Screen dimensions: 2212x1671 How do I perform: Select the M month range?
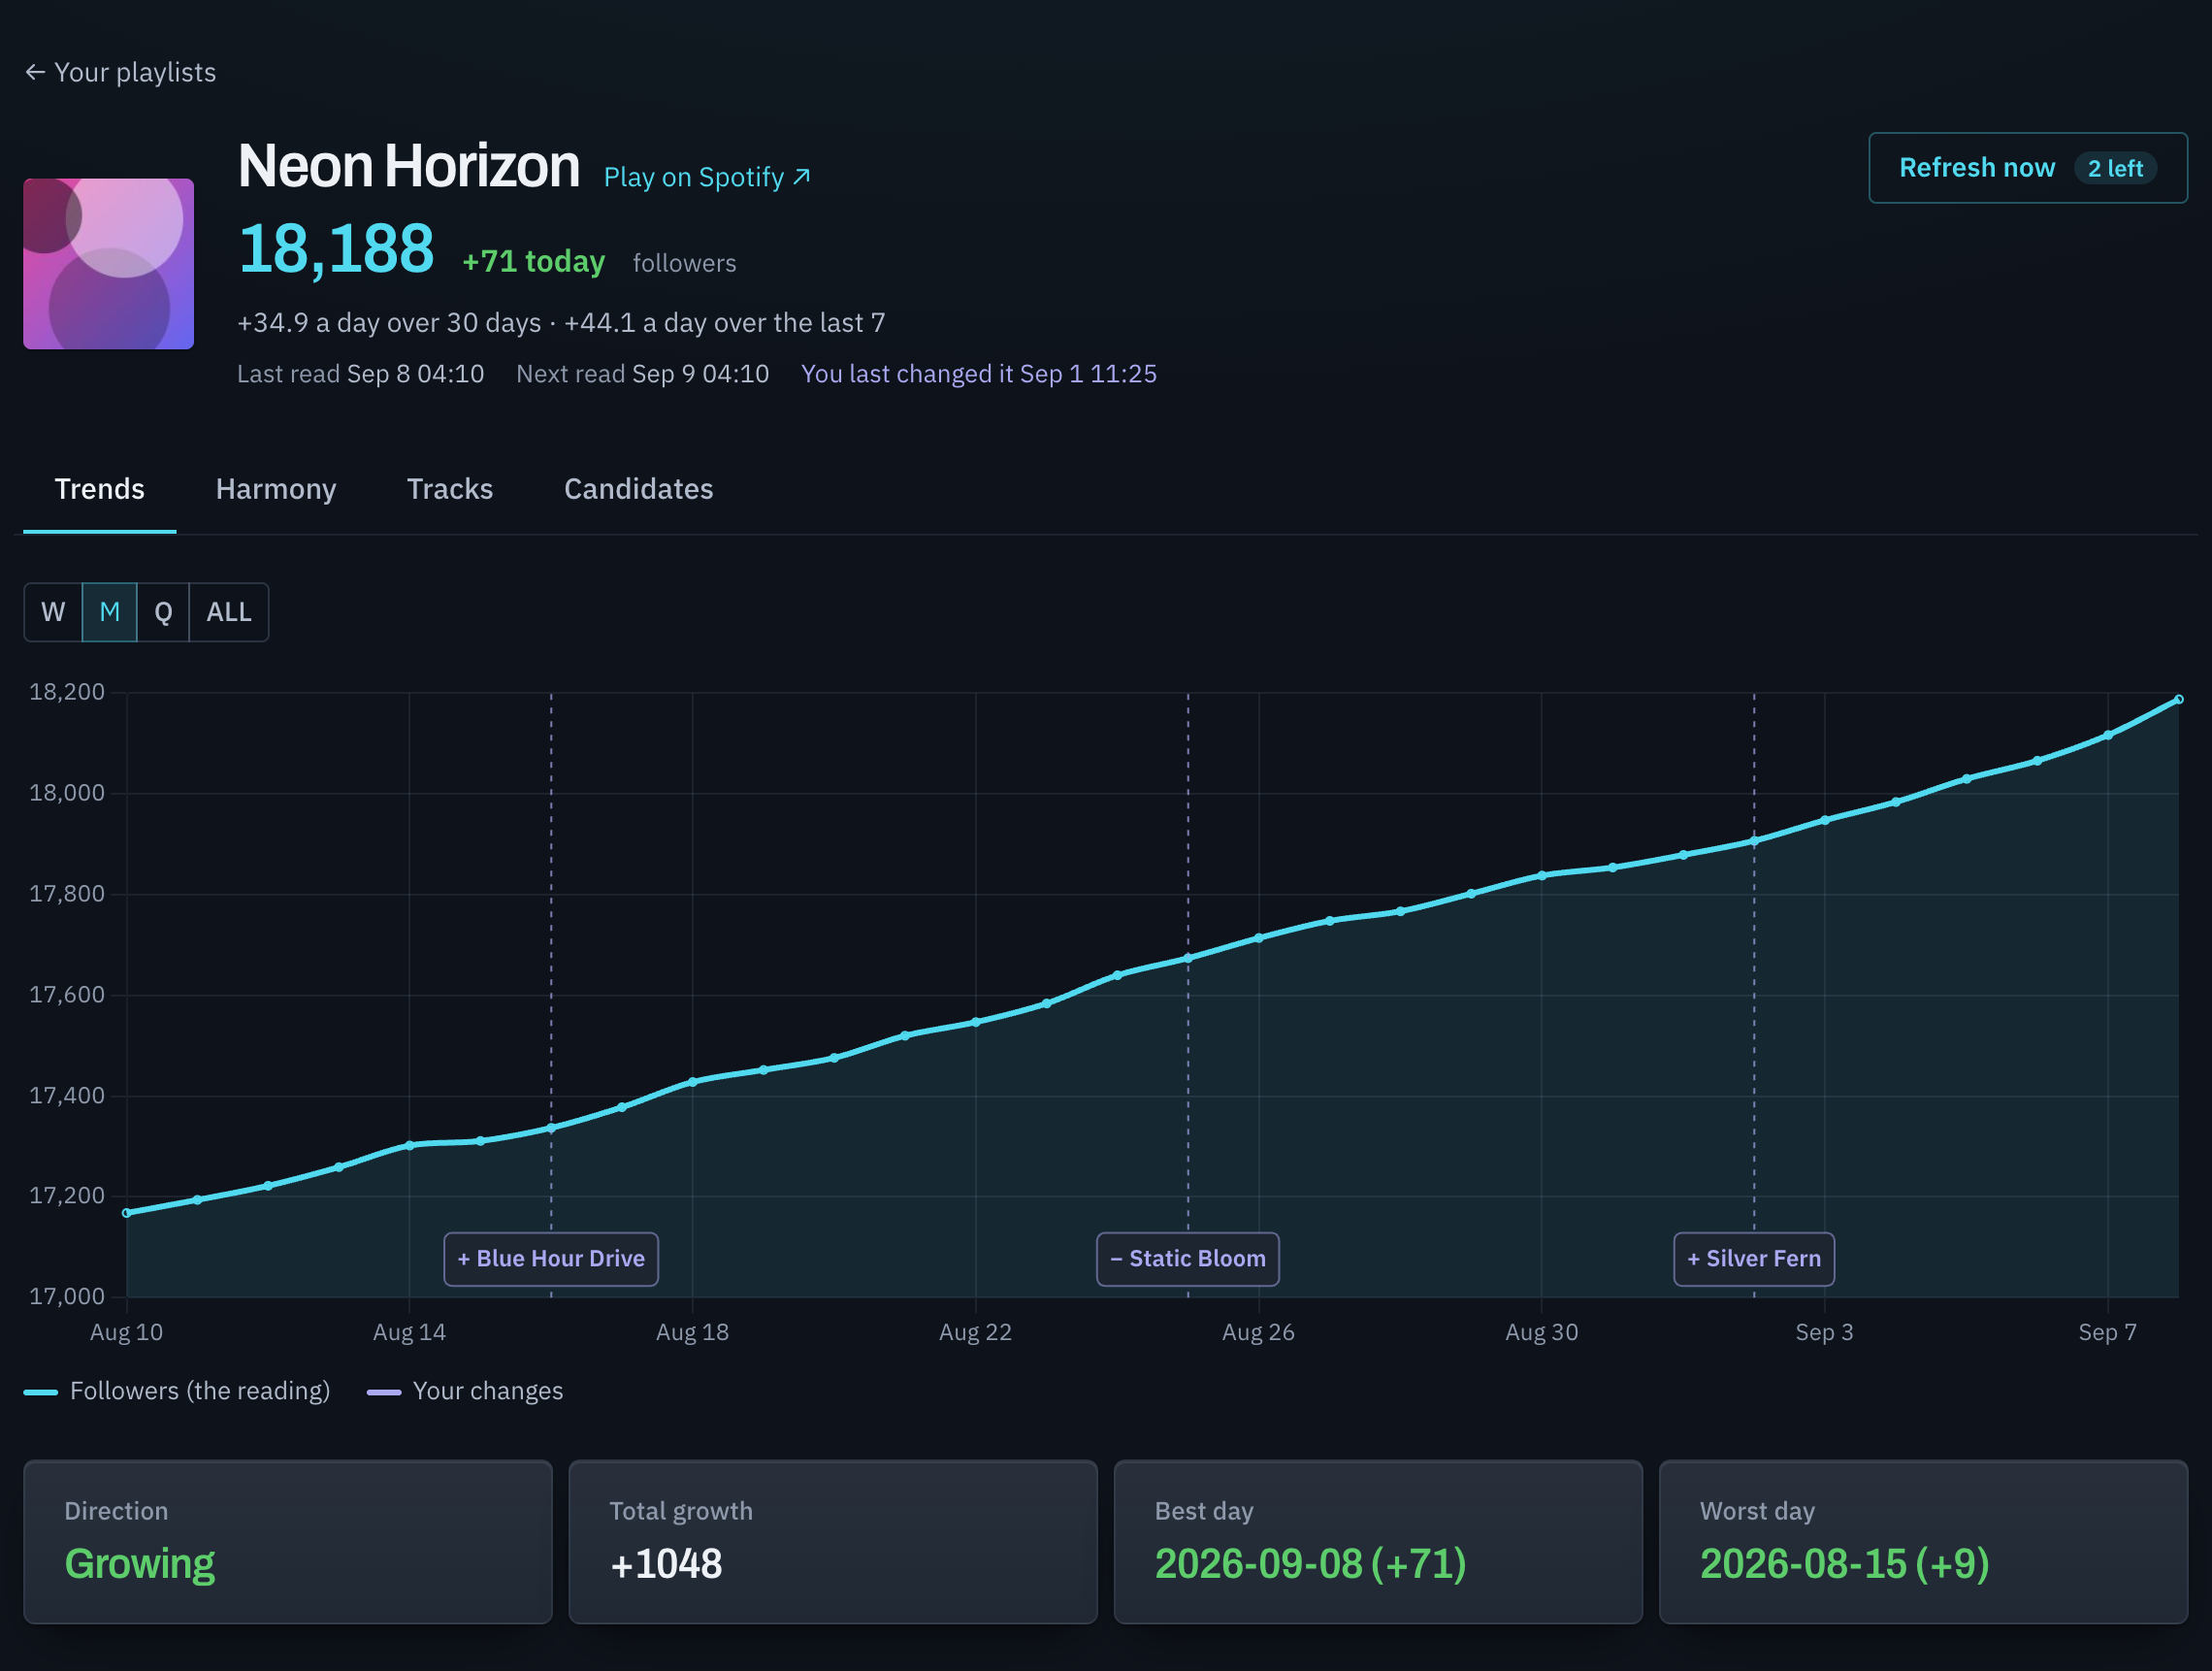pyautogui.click(x=110, y=612)
